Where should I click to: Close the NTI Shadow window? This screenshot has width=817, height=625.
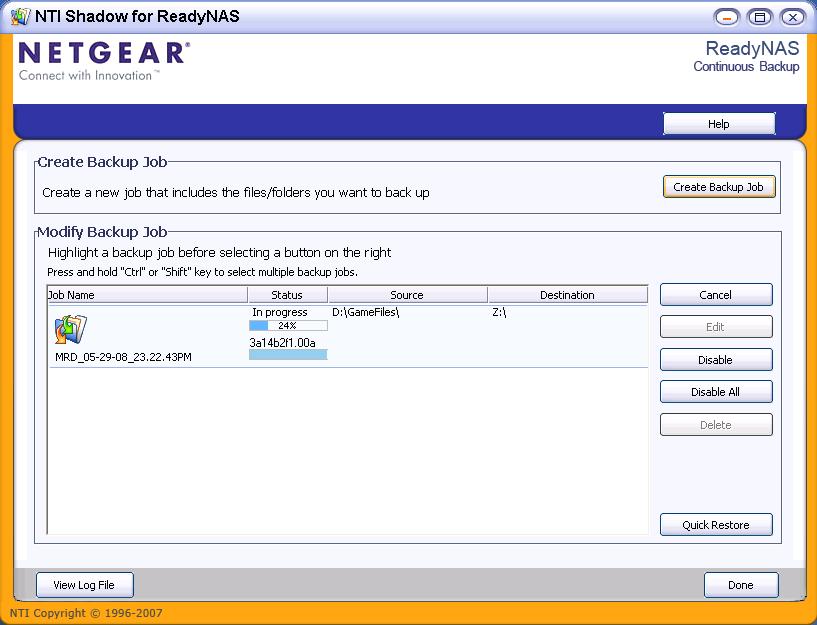(793, 17)
